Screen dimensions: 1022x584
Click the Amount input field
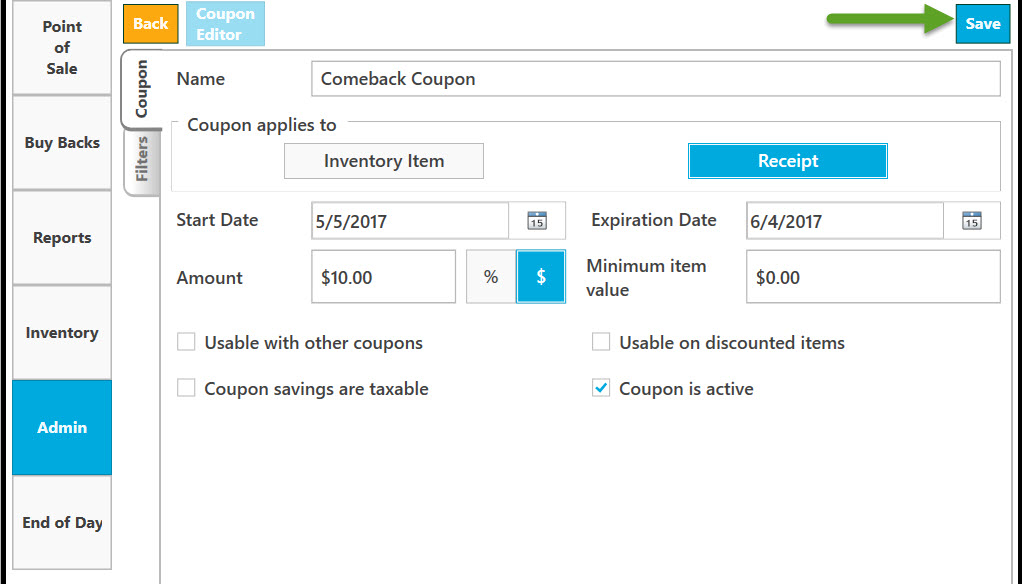383,277
